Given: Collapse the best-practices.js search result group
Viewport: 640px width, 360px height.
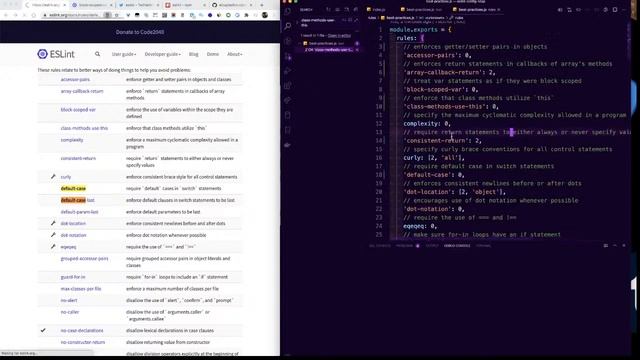Looking at the screenshot, I should [300, 43].
